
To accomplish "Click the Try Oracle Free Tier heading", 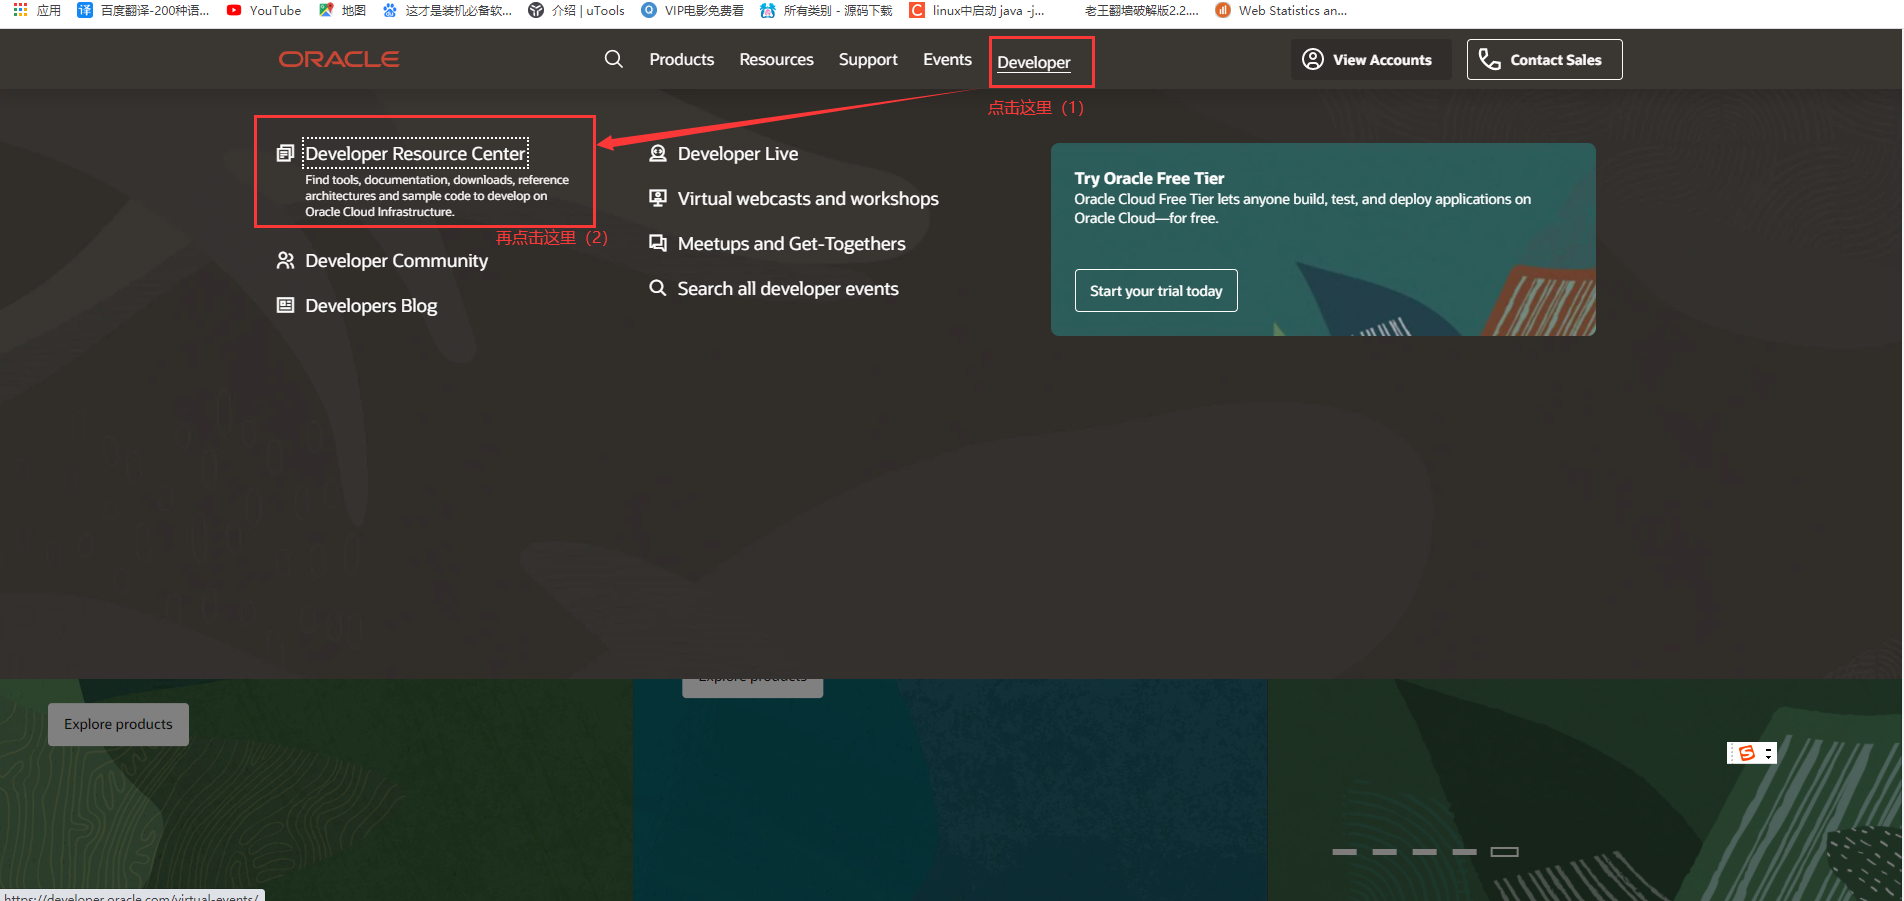I will (1149, 178).
